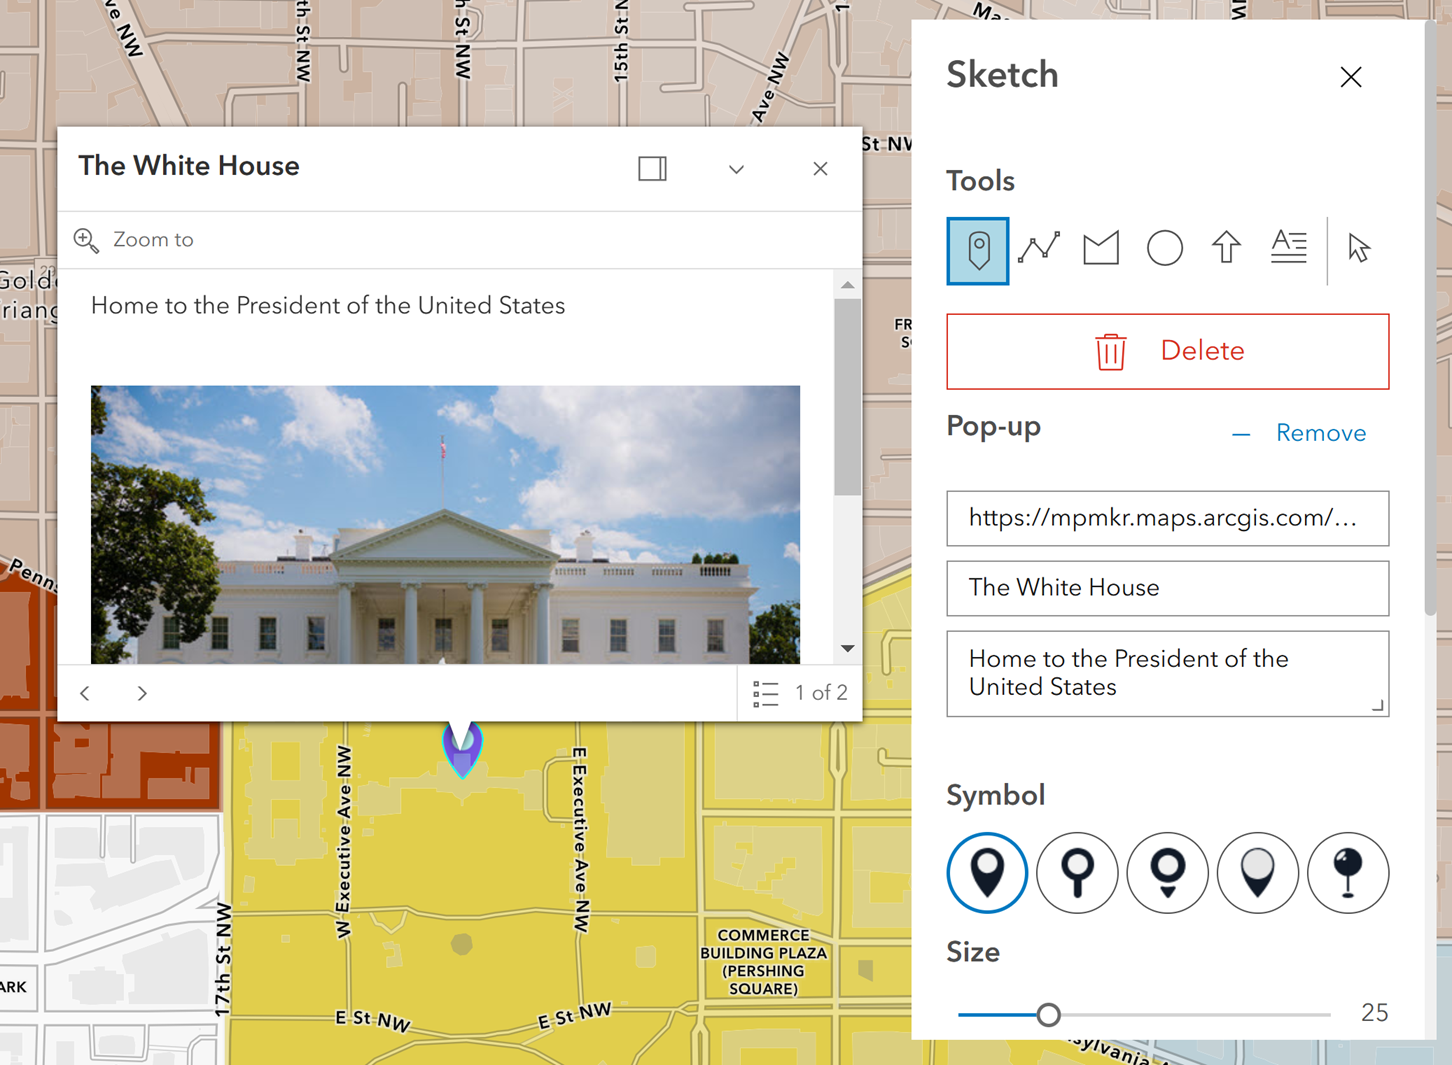Select the Arrow sketch tool

[x=1226, y=248]
